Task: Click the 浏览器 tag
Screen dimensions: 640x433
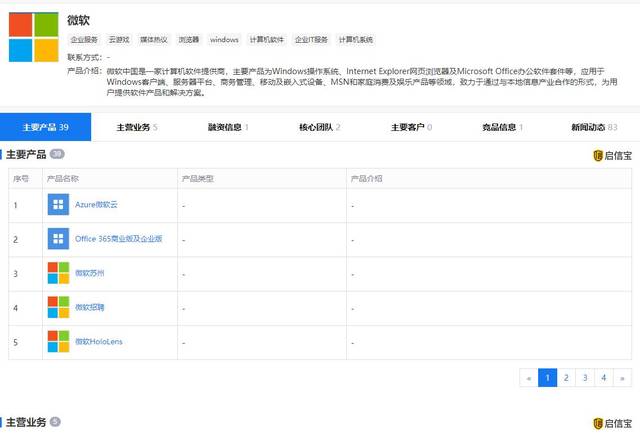Action: point(189,40)
